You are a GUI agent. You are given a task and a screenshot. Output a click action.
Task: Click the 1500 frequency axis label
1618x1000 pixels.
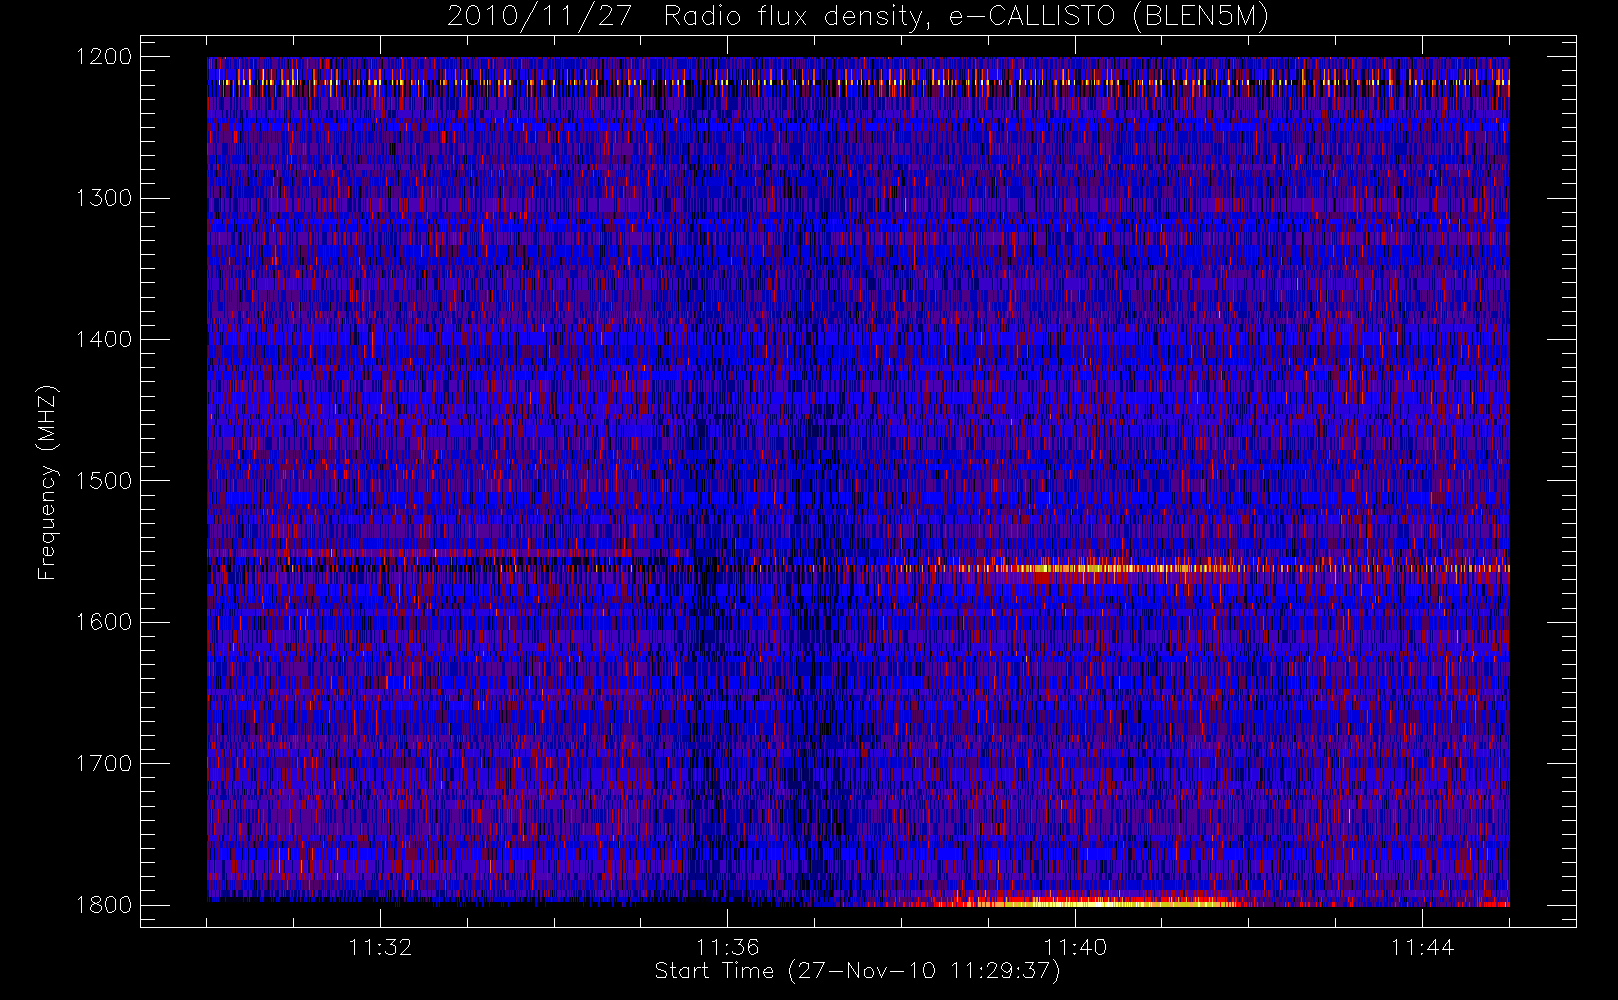[105, 480]
